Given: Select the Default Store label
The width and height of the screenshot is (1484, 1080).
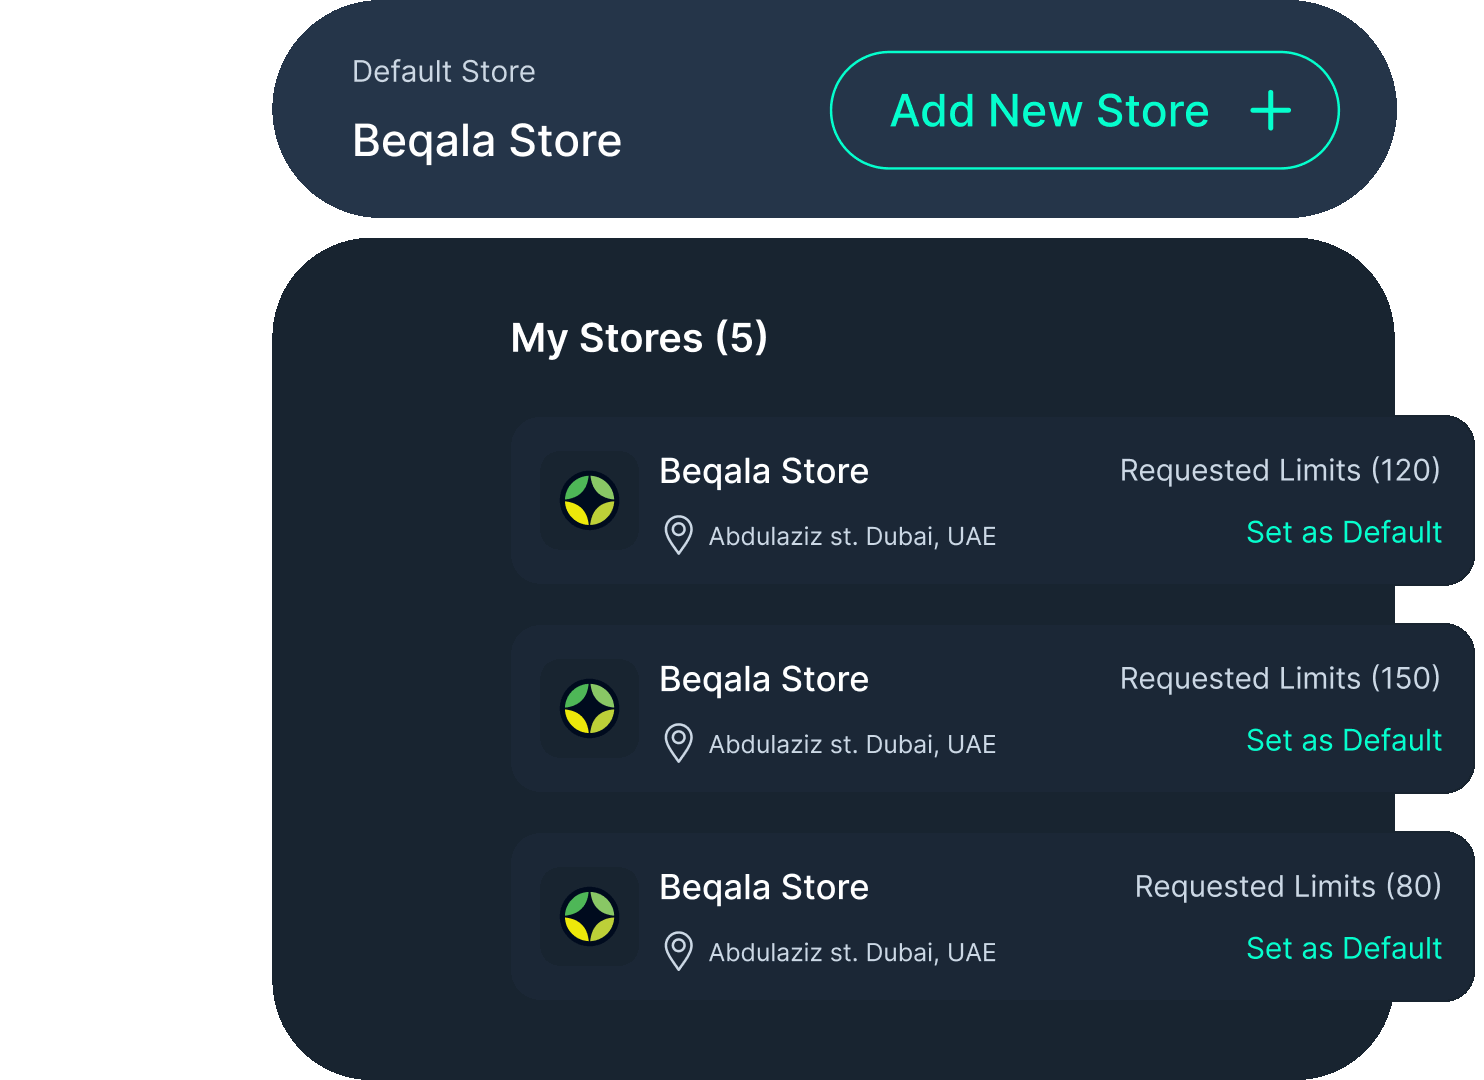Looking at the screenshot, I should (x=443, y=71).
